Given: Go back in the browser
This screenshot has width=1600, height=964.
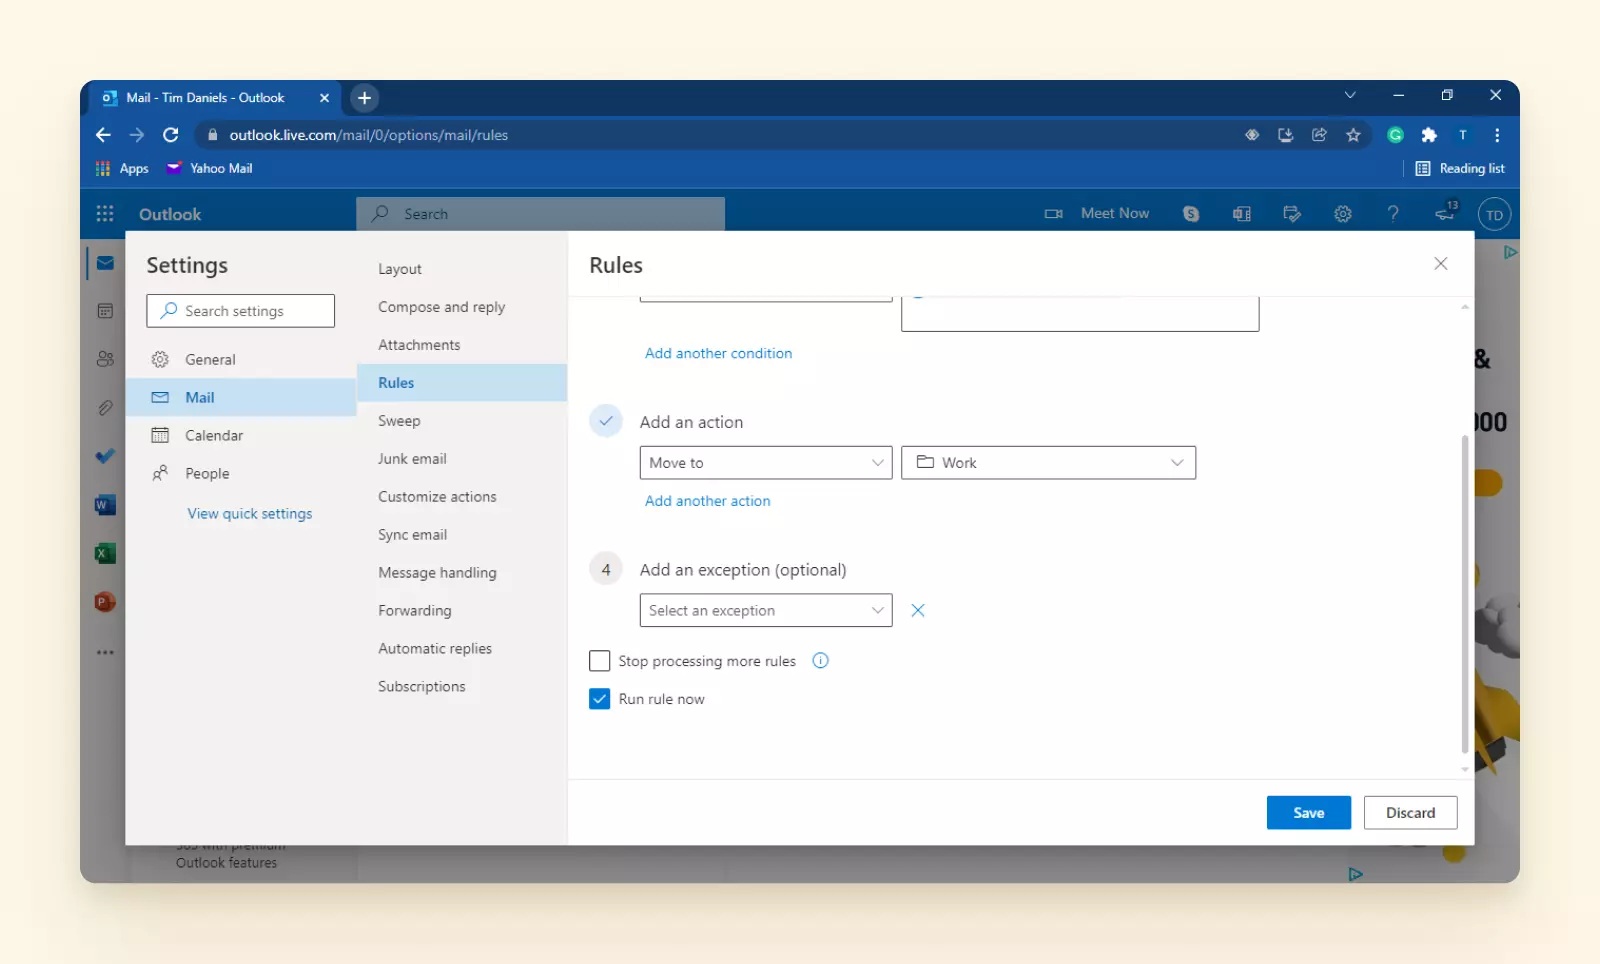Looking at the screenshot, I should [x=103, y=135].
